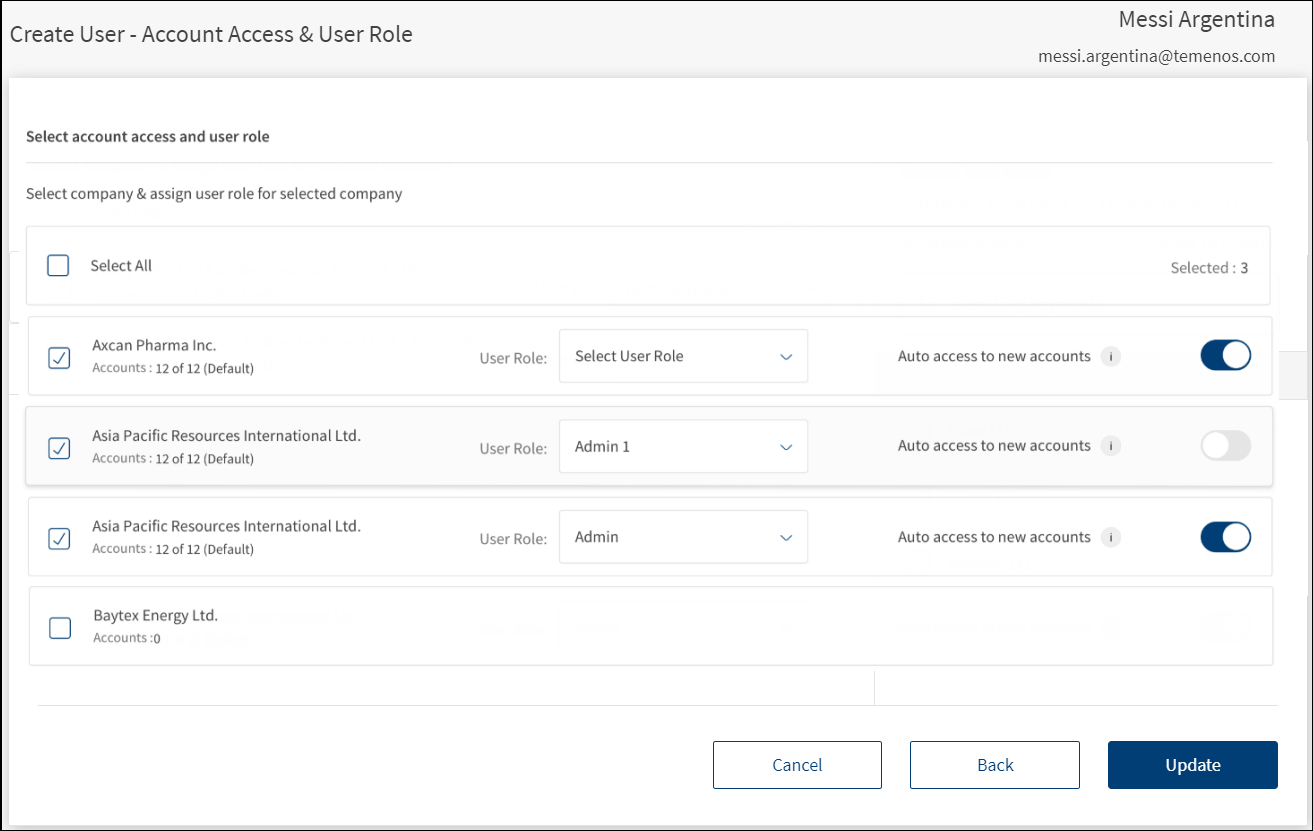1313x831 pixels.
Task: Click info icon in the Admin 1 row
Action: [x=1110, y=446]
